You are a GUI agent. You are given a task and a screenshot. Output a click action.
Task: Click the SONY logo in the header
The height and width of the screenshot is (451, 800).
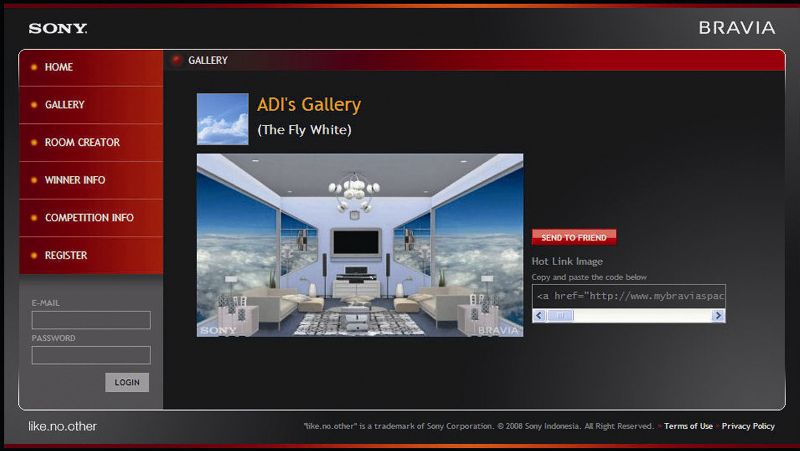click(58, 29)
